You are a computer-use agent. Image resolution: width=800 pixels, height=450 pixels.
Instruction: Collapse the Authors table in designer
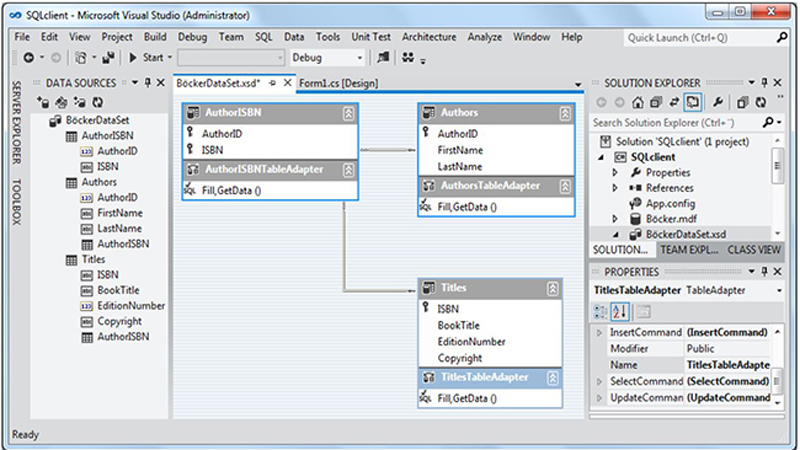point(565,113)
